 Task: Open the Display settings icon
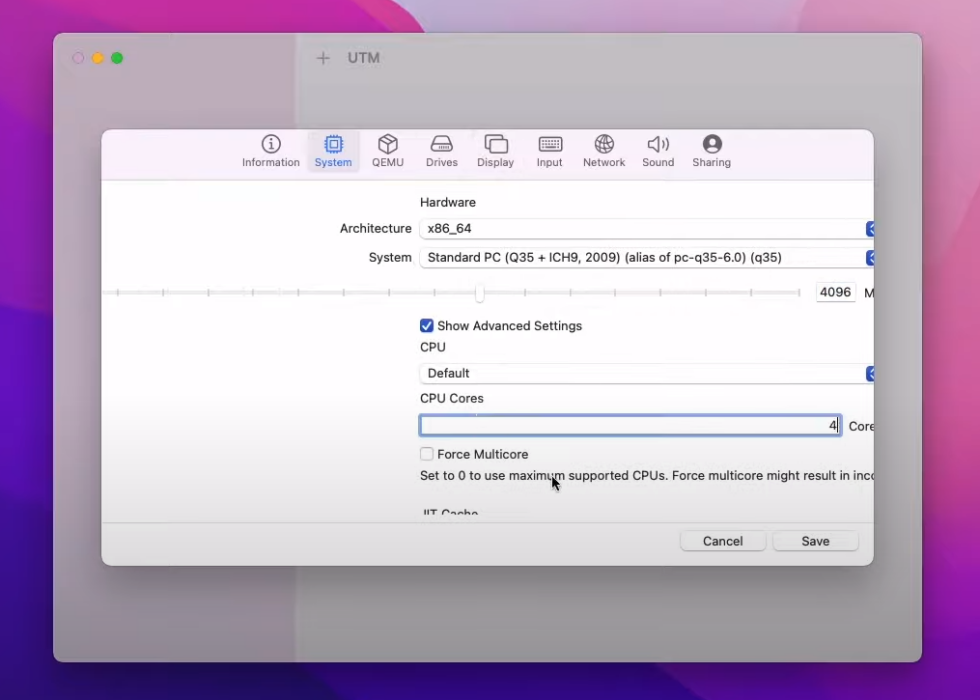point(495,145)
